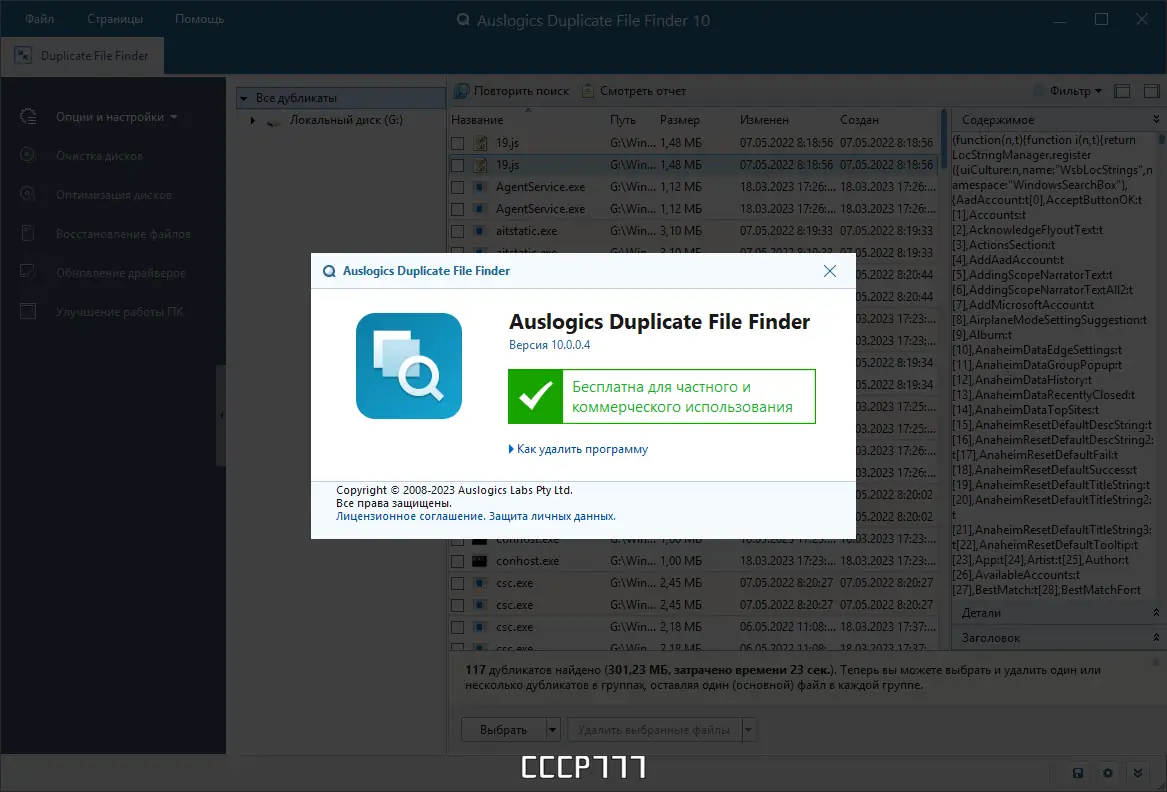The width and height of the screenshot is (1167, 792).
Task: Open the 'Защита личных данных' link
Action: click(551, 516)
